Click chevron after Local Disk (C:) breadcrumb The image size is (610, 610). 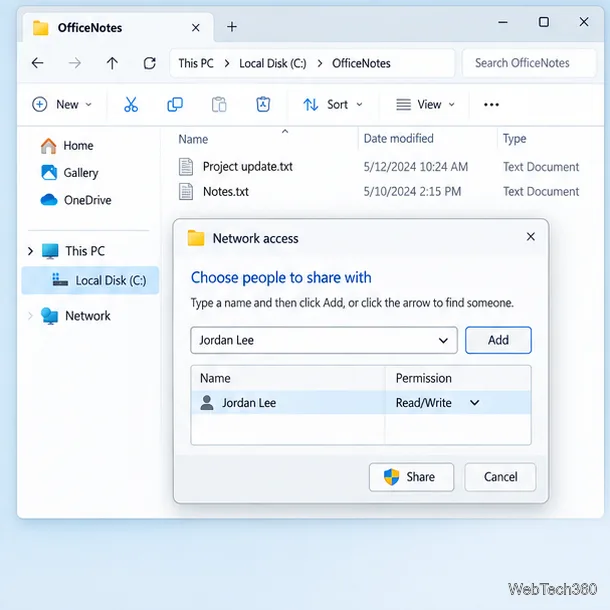[x=320, y=63]
